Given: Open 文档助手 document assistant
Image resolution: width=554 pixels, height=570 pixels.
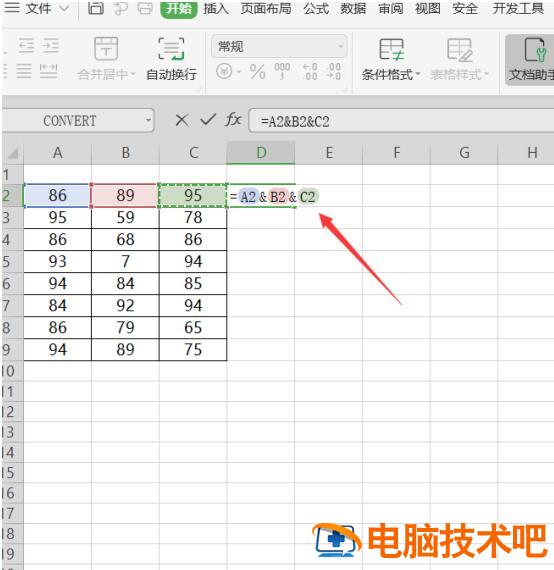Looking at the screenshot, I should [531, 60].
